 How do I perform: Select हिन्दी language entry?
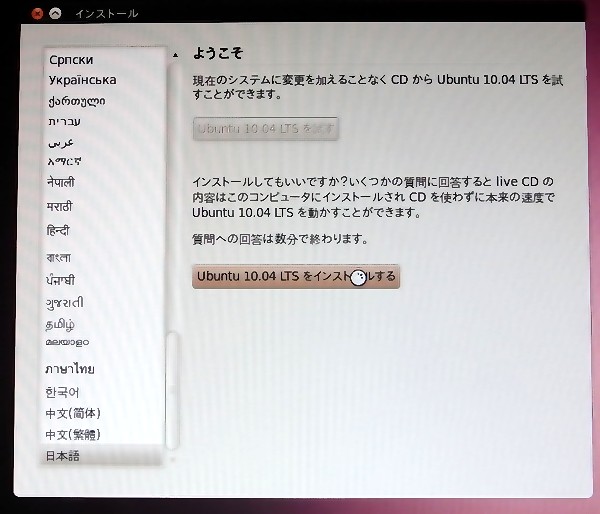(58, 230)
